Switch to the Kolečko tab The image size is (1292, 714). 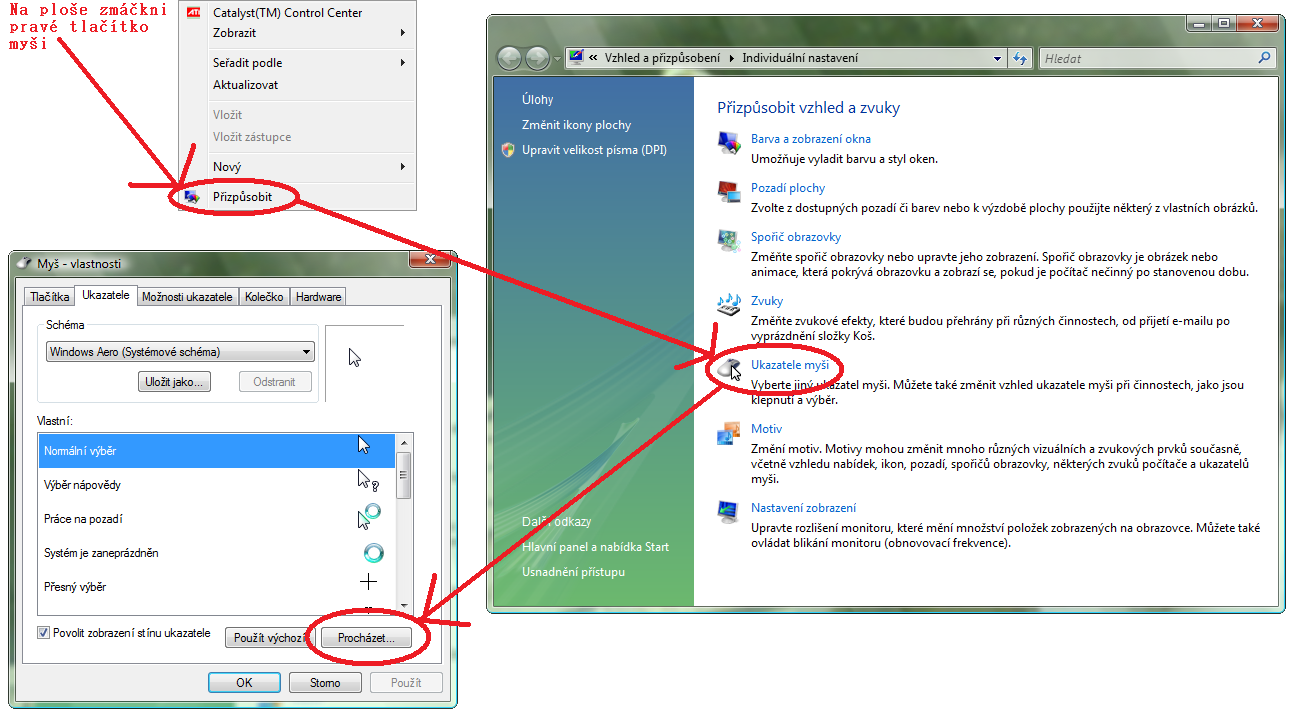(x=265, y=297)
